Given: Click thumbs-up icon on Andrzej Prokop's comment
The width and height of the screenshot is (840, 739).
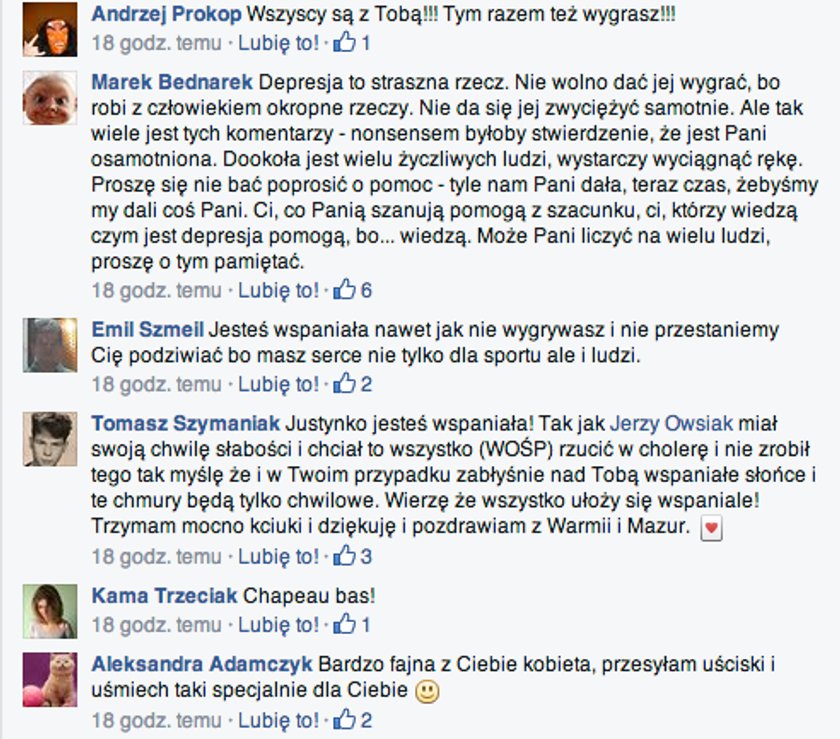Looking at the screenshot, I should click(x=344, y=41).
